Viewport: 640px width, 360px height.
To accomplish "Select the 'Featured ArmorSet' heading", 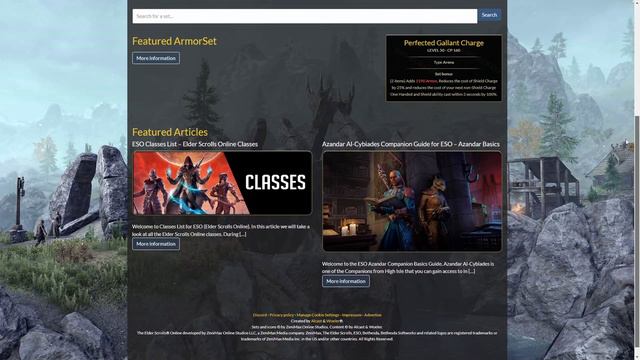I will pos(174,41).
